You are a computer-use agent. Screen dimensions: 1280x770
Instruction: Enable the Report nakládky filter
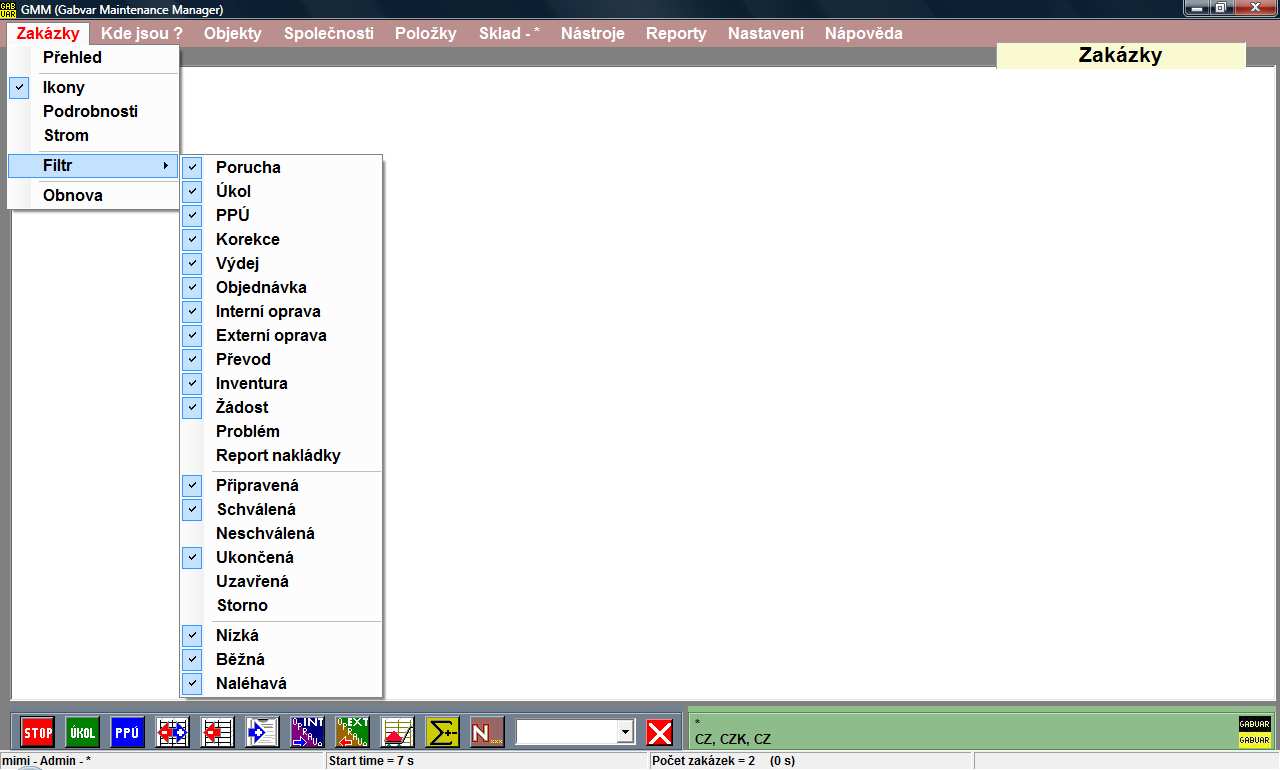click(282, 455)
